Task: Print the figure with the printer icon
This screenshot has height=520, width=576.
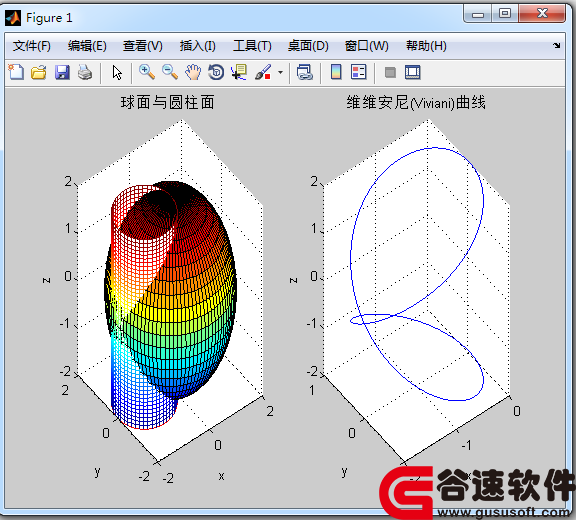Action: click(85, 72)
